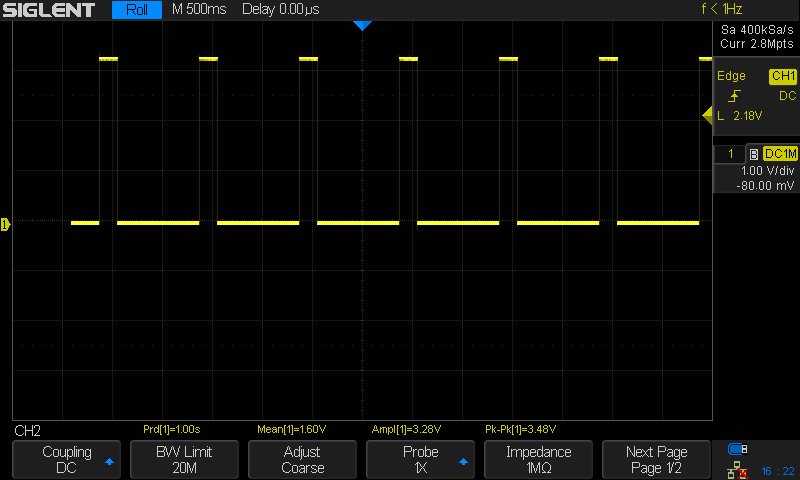Click the yellow trigger level arrow marker

[708, 116]
